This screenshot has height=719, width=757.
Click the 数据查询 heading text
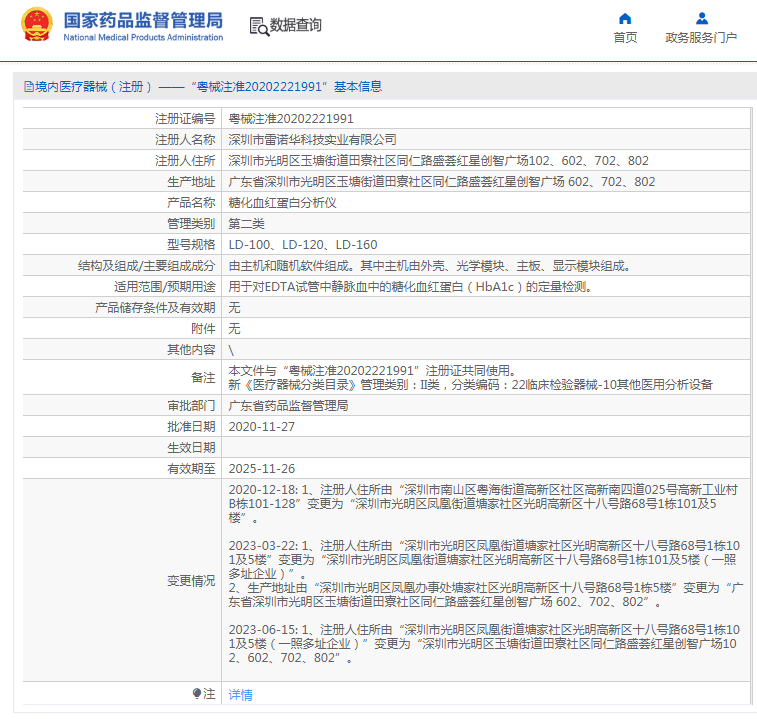(x=295, y=25)
